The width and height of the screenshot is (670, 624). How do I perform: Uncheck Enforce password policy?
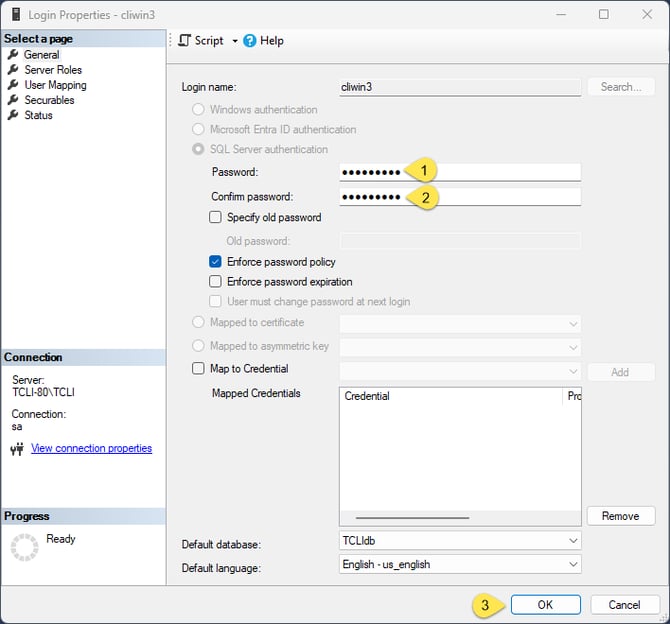click(215, 262)
